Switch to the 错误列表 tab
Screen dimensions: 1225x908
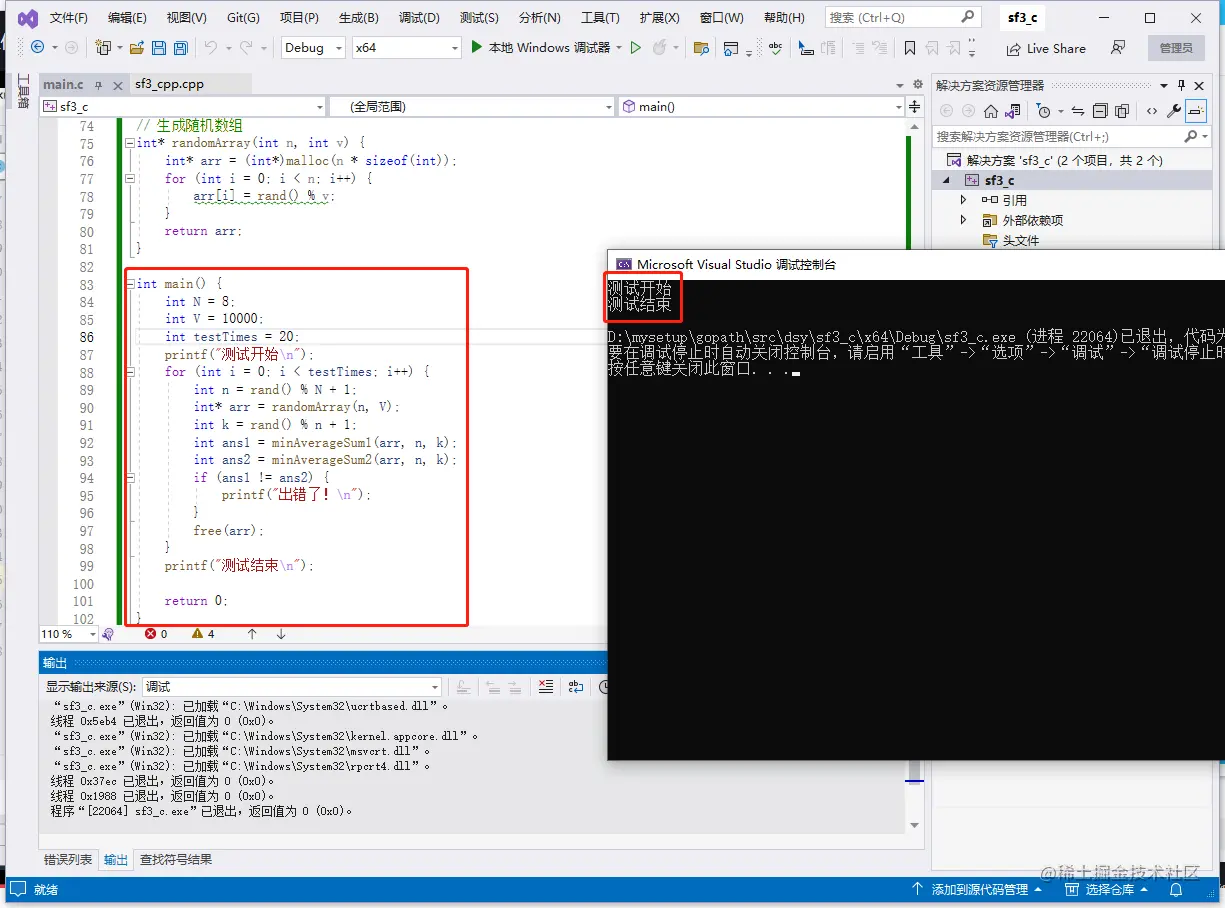point(68,859)
